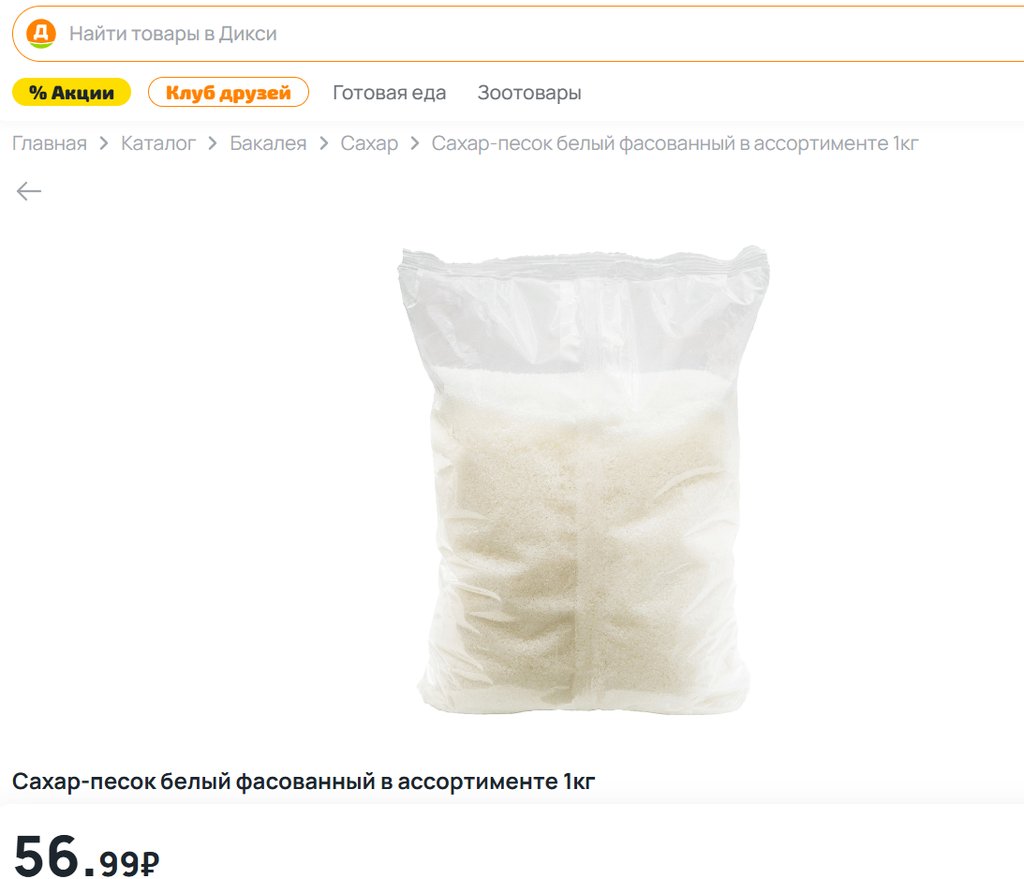Click the chevron after Бакалея breadcrumb
Viewport: 1024px width, 879px height.
tap(323, 144)
